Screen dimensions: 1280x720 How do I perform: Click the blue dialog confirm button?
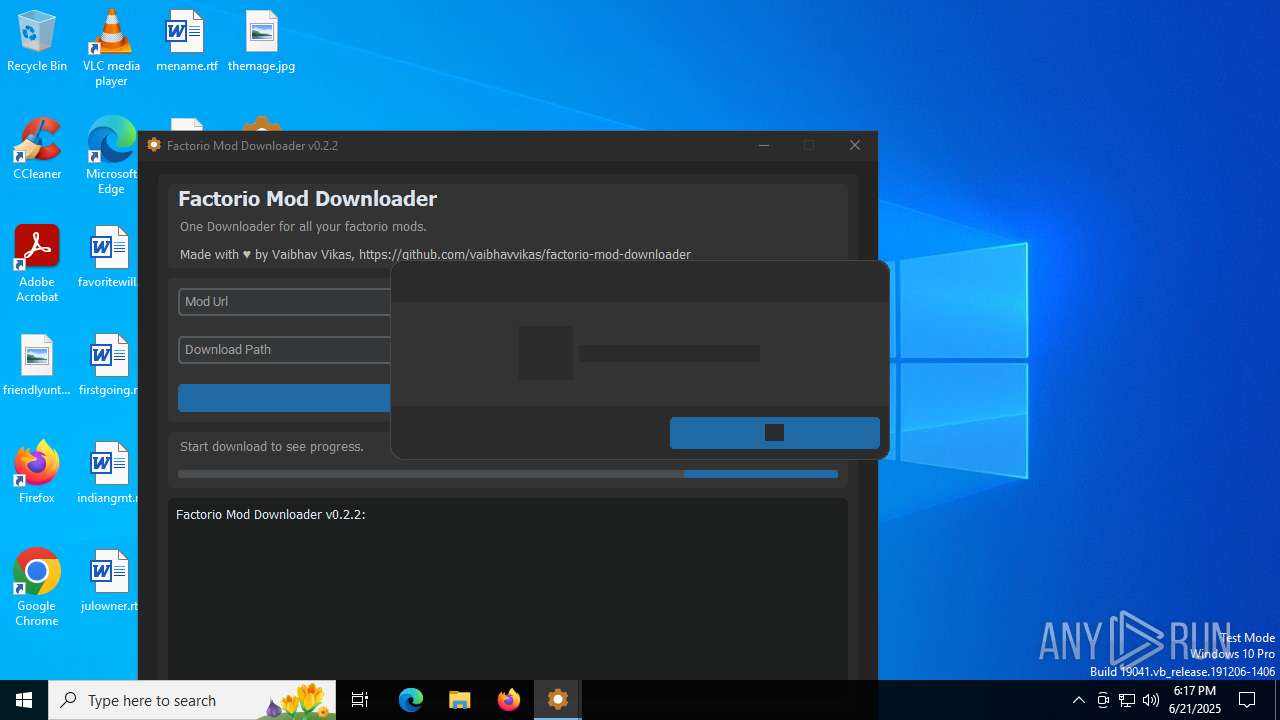[775, 432]
